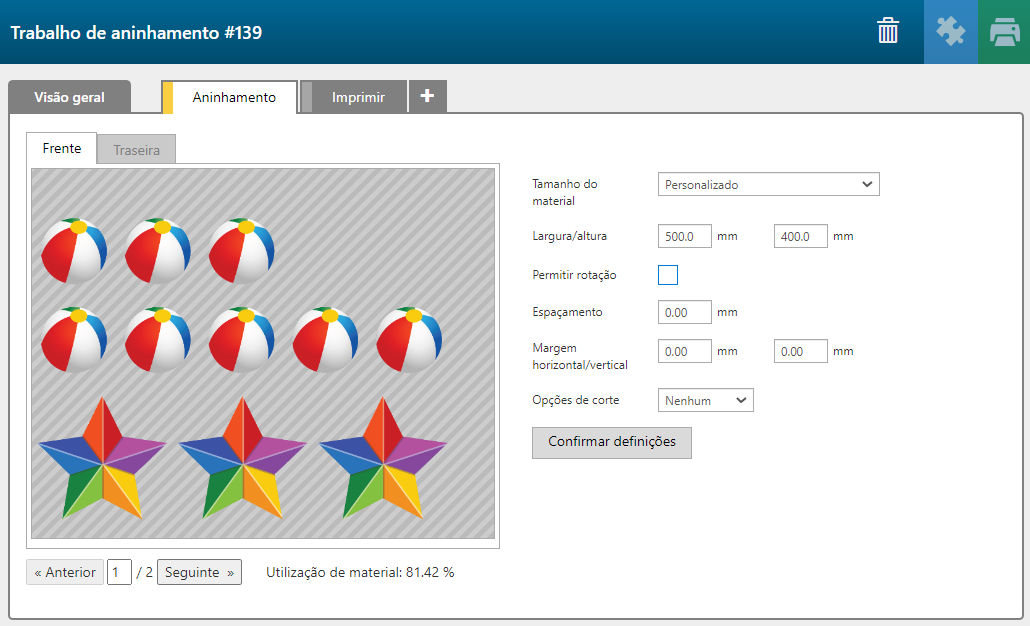Screen dimensions: 1030x626
Task: Click the current page number field
Action: (x=119, y=572)
